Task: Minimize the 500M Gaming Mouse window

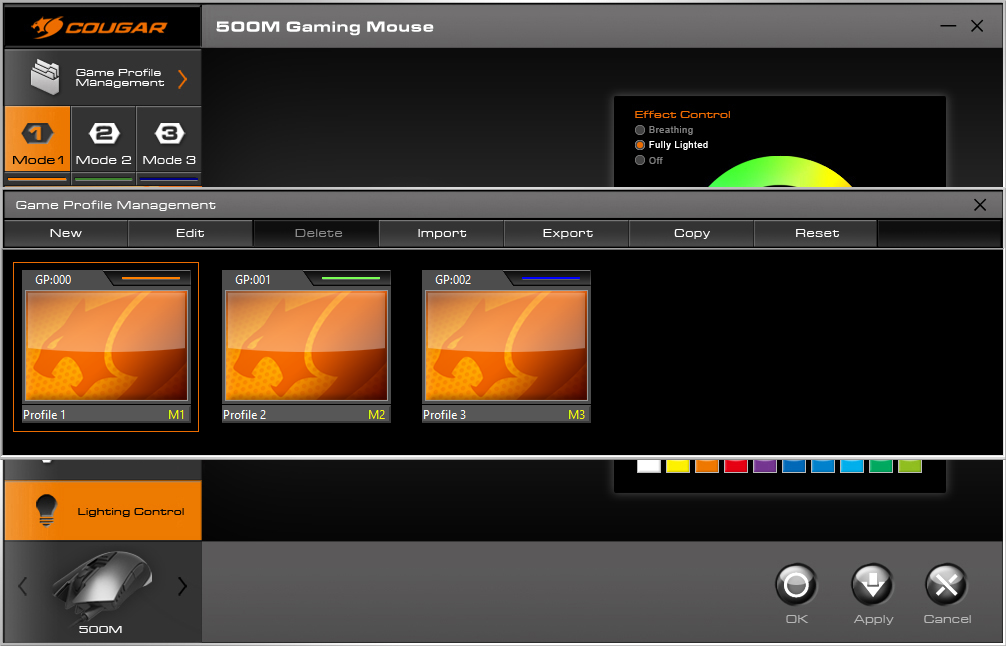Action: tap(948, 26)
